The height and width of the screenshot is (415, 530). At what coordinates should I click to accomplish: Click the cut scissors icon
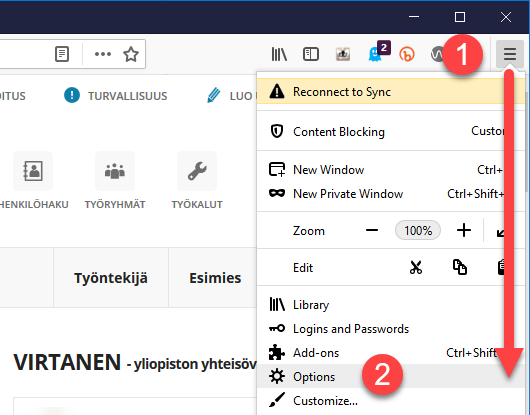(x=416, y=267)
